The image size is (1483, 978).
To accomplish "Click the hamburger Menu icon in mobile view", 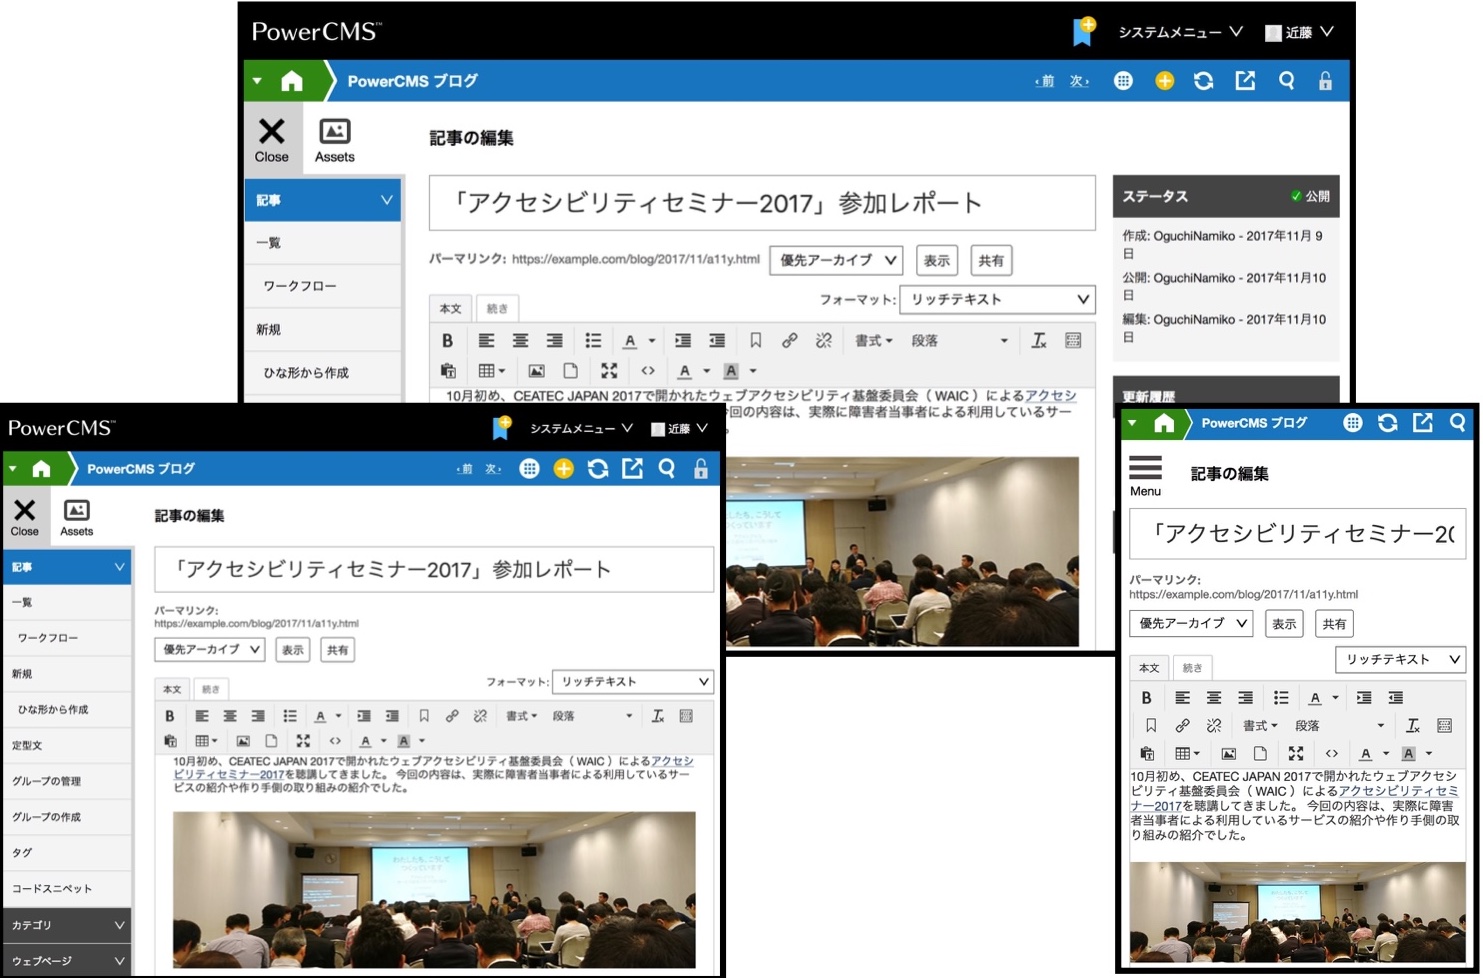I will pos(1145,468).
